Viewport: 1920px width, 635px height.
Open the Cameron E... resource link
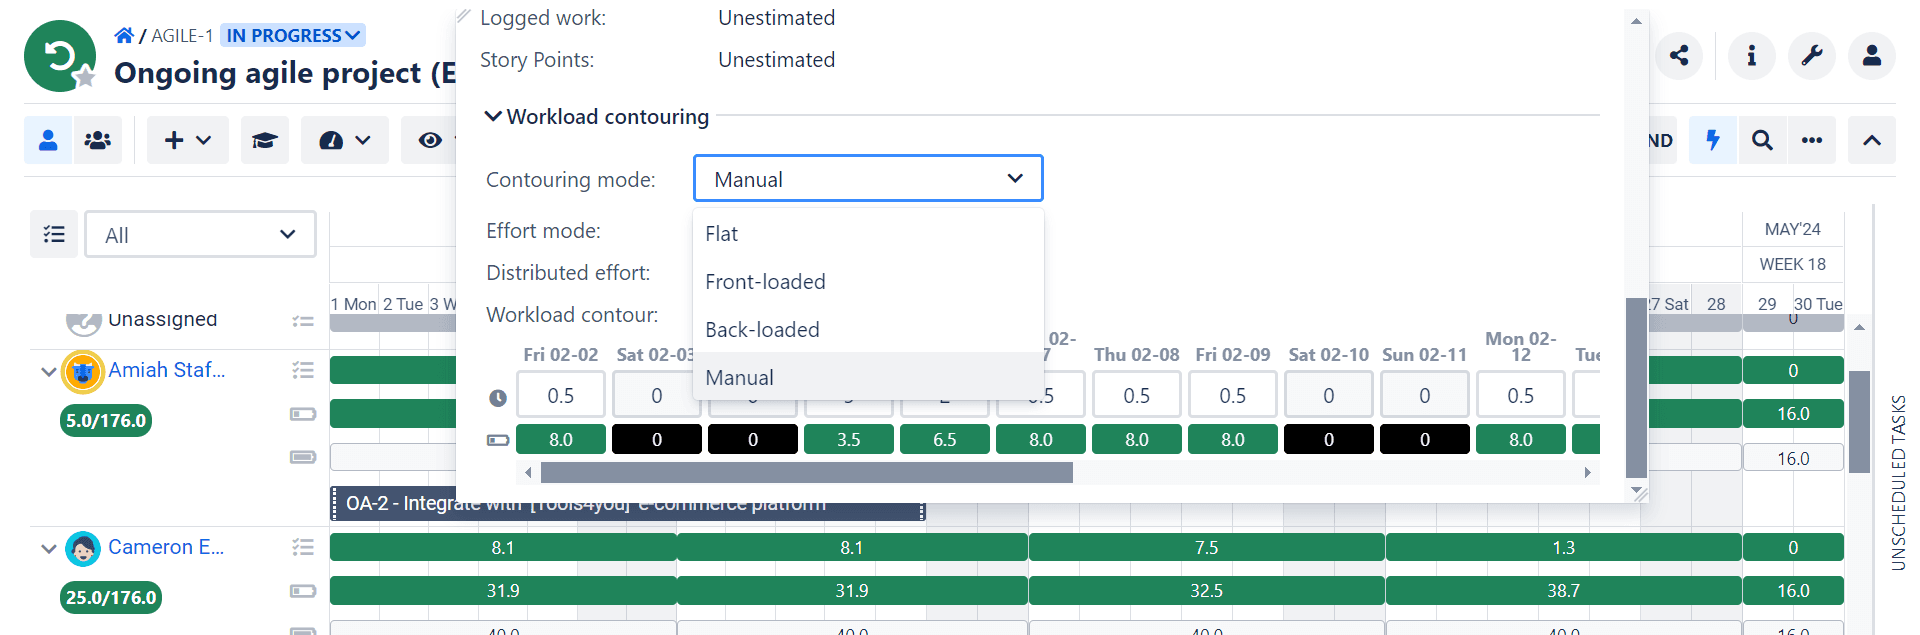166,547
